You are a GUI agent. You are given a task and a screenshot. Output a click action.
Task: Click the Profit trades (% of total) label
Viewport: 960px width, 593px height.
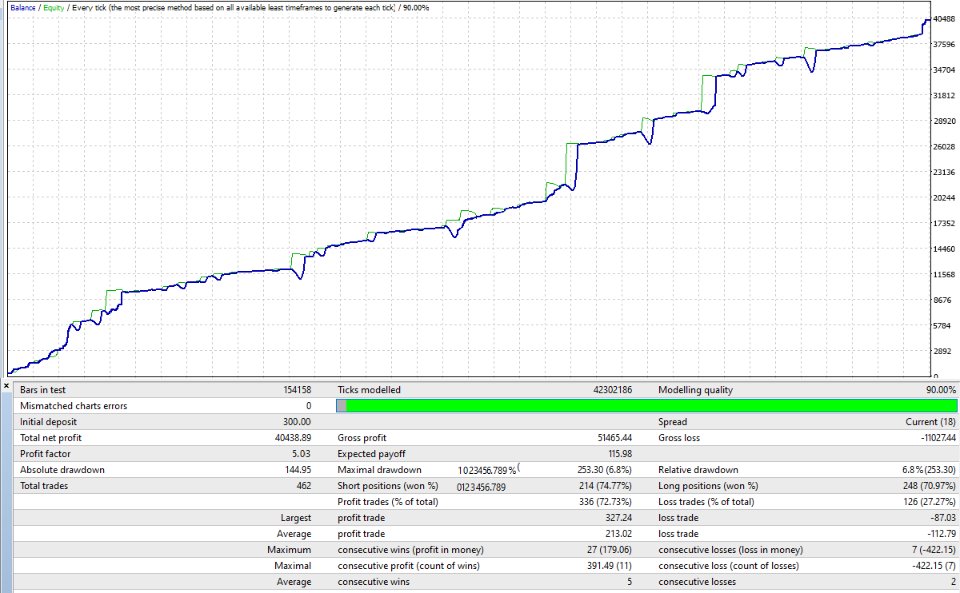pyautogui.click(x=388, y=501)
